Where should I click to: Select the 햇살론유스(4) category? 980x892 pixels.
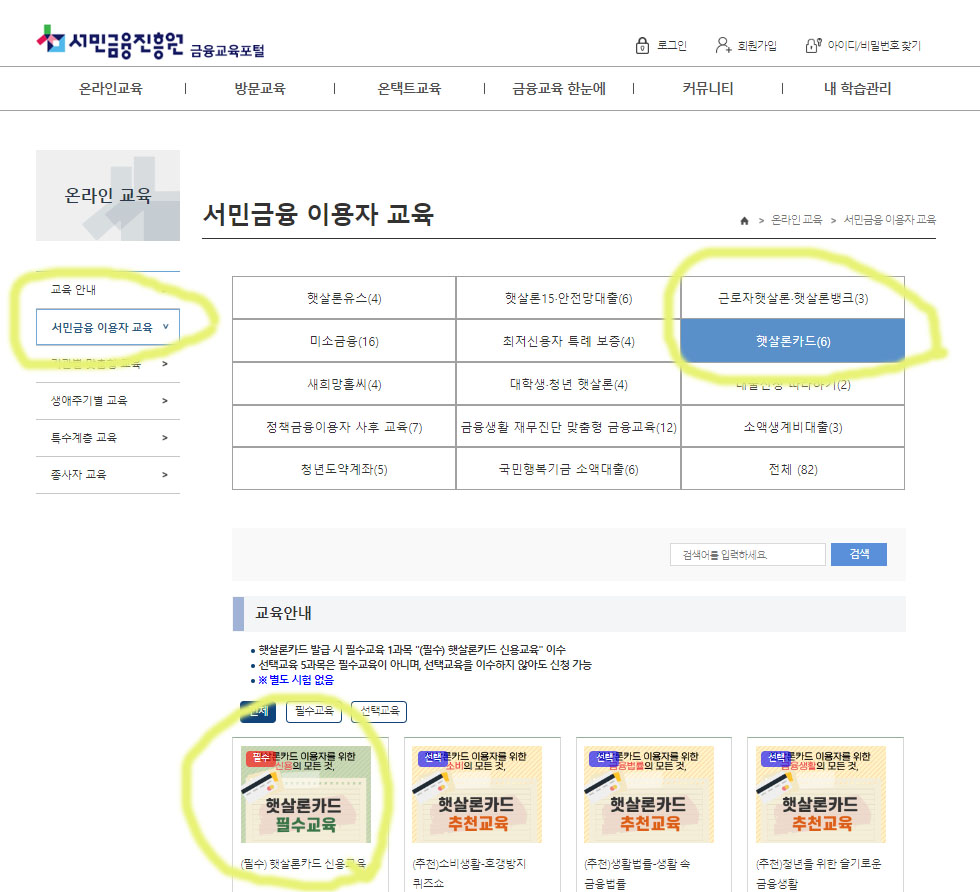coord(344,298)
